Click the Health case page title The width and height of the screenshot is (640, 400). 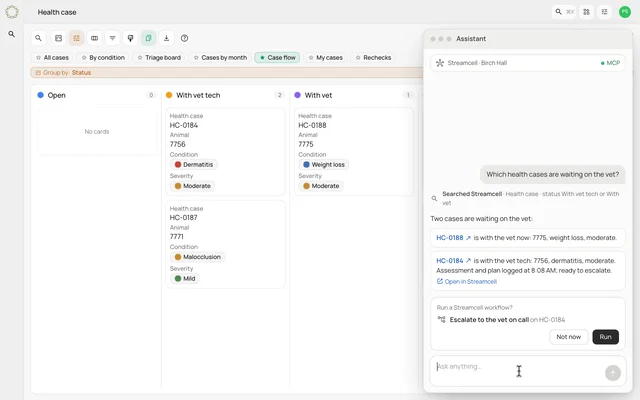[x=57, y=12]
